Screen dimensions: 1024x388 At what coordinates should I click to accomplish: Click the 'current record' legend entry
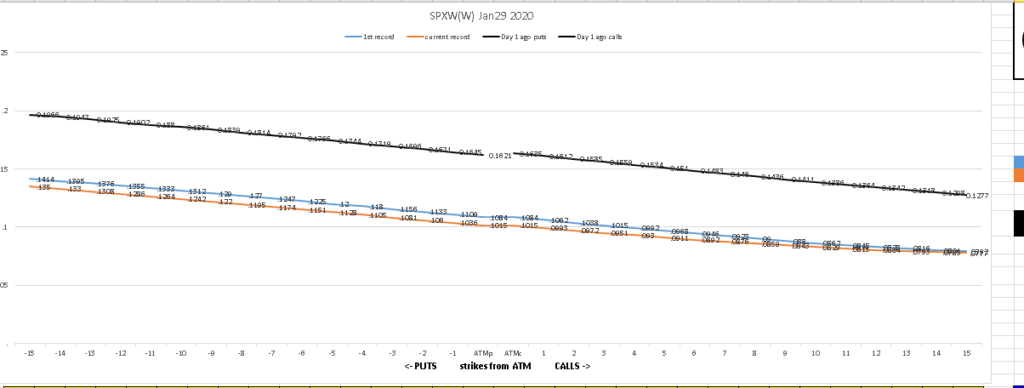[438, 37]
